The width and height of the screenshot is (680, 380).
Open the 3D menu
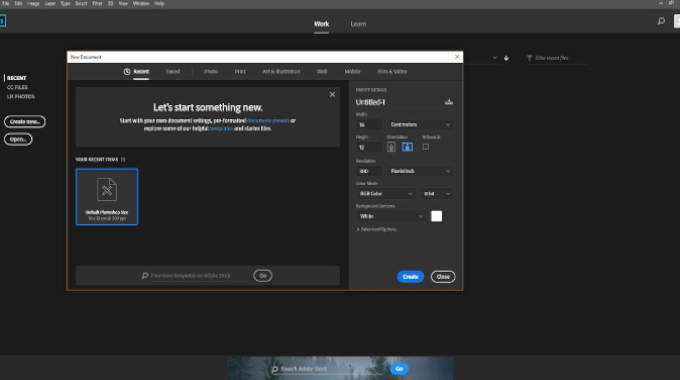click(x=110, y=3)
